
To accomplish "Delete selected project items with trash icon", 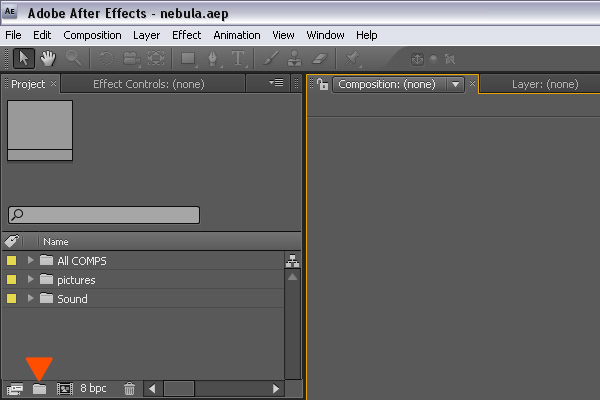I will 129,389.
